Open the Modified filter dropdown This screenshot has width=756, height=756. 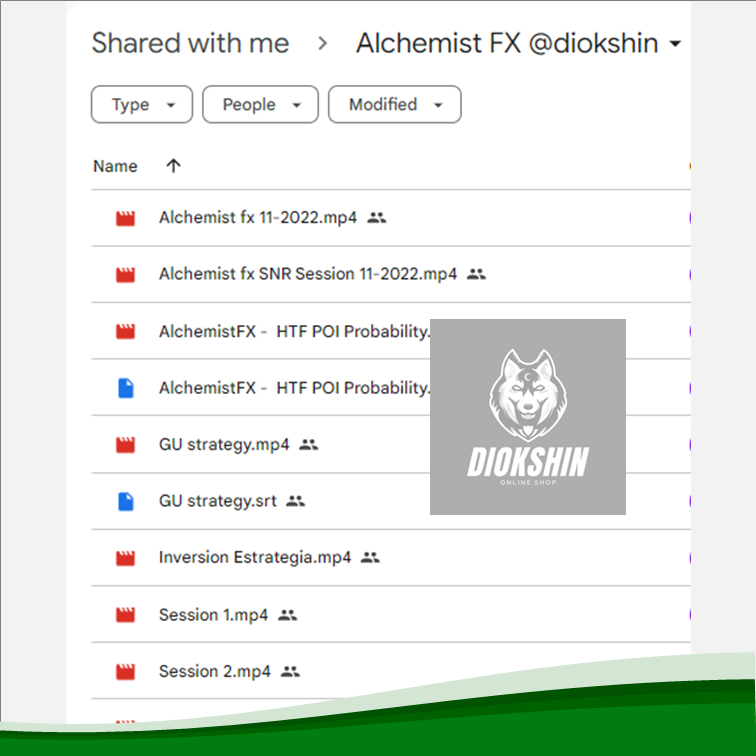[x=394, y=105]
